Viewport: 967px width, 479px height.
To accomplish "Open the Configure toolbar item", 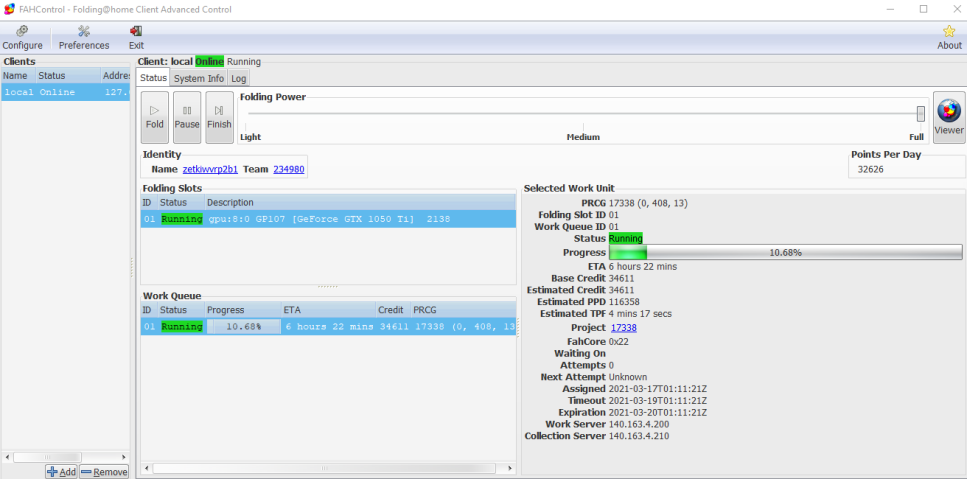I will (x=22, y=38).
